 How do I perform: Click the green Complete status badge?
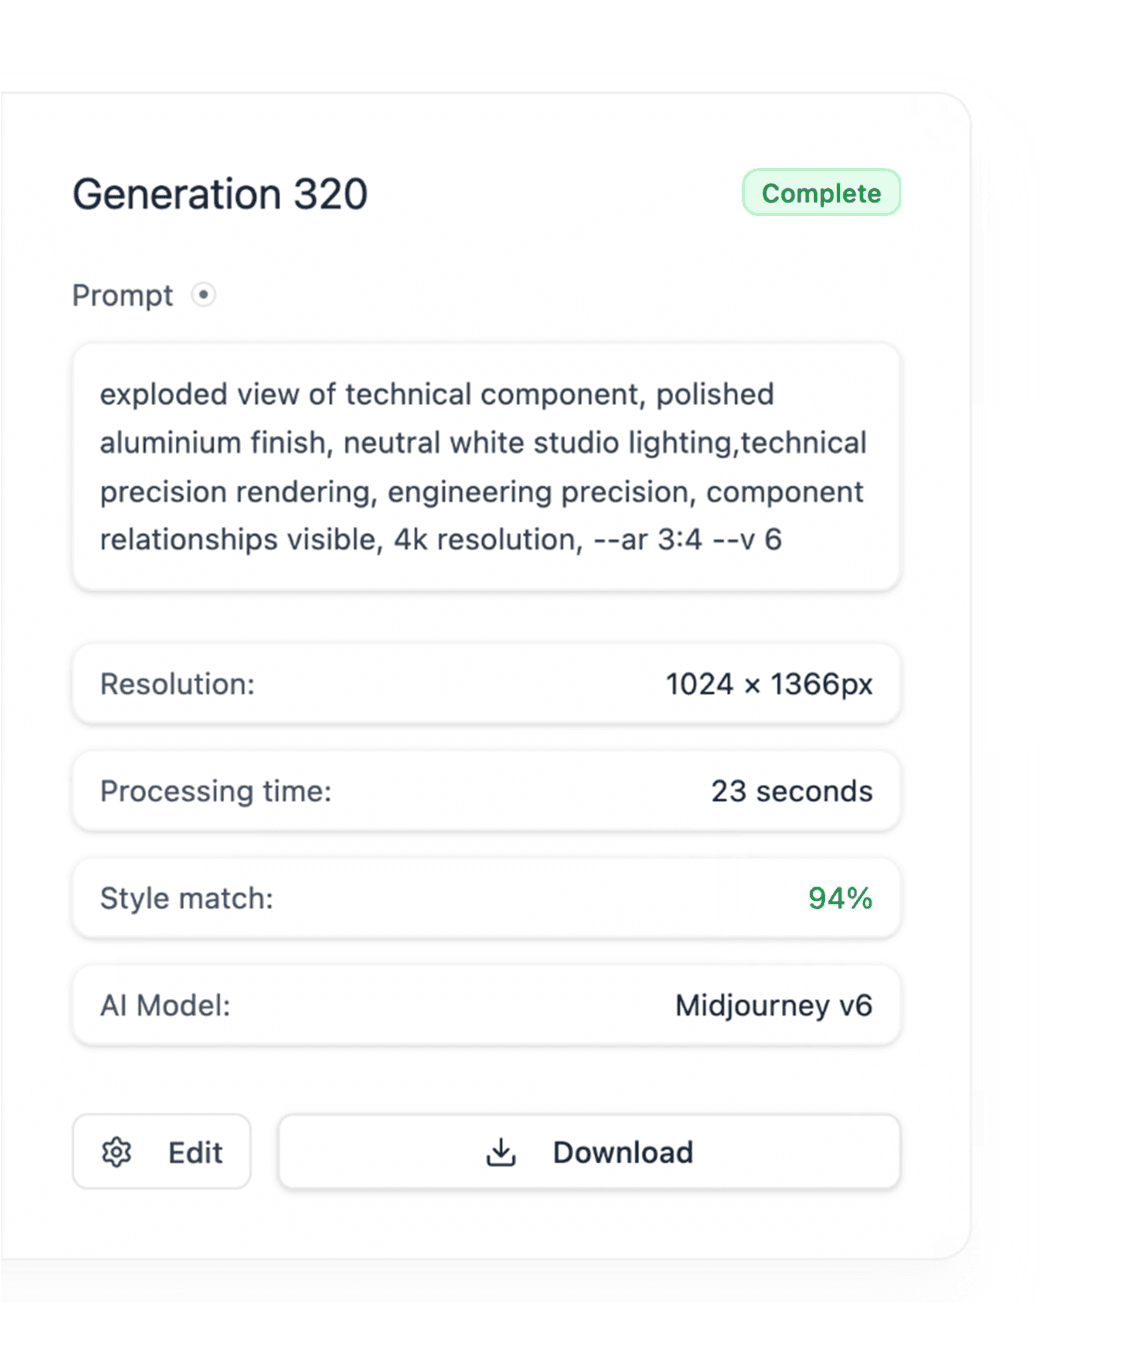[x=821, y=193]
